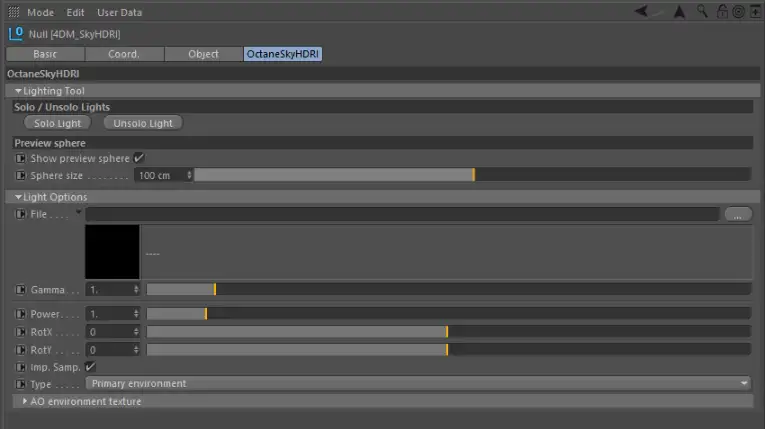This screenshot has height=429, width=765.
Task: Click the Power slider bar
Action: pos(448,314)
